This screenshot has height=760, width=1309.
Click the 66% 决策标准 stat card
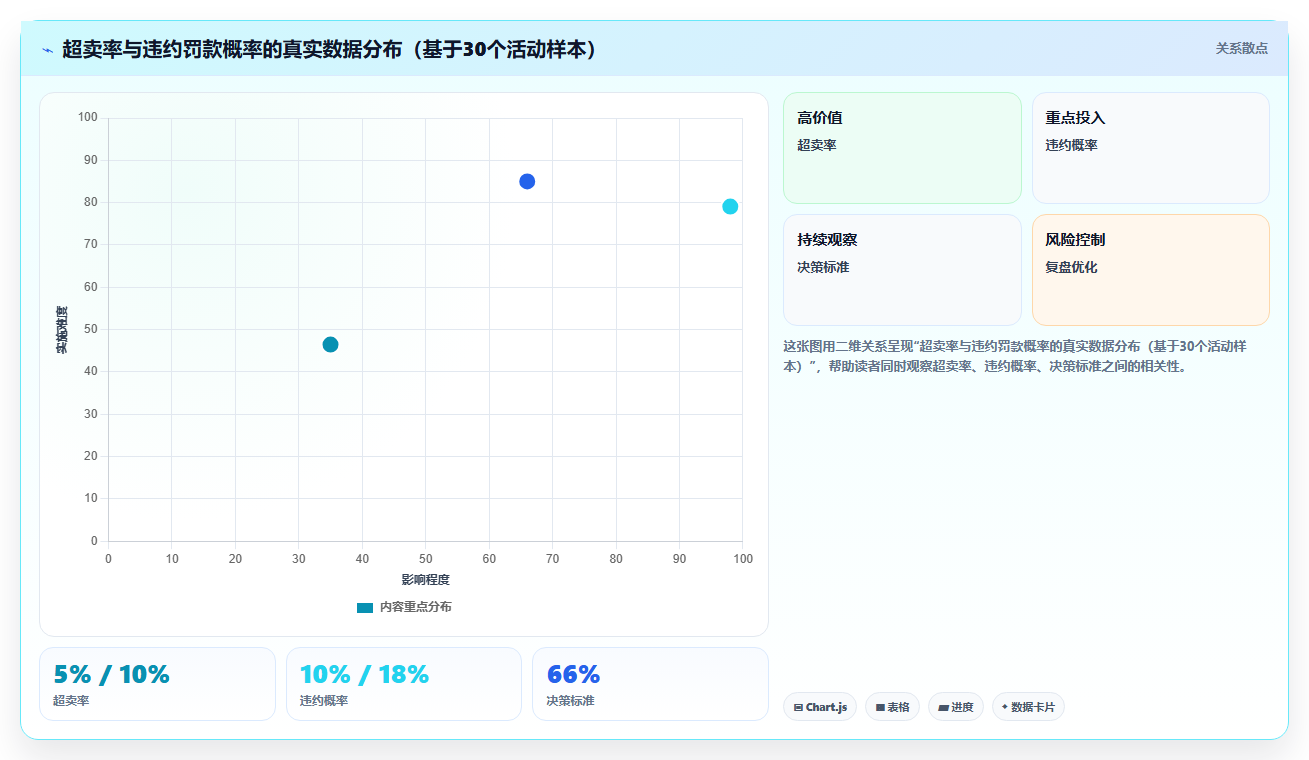pos(650,684)
